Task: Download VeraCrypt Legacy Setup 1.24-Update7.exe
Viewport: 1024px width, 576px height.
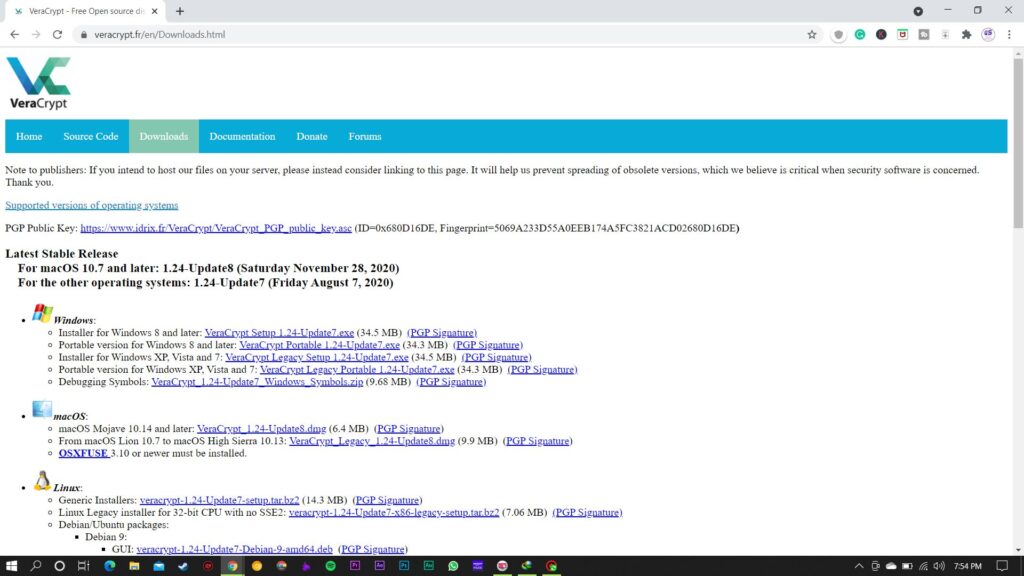Action: (x=317, y=357)
